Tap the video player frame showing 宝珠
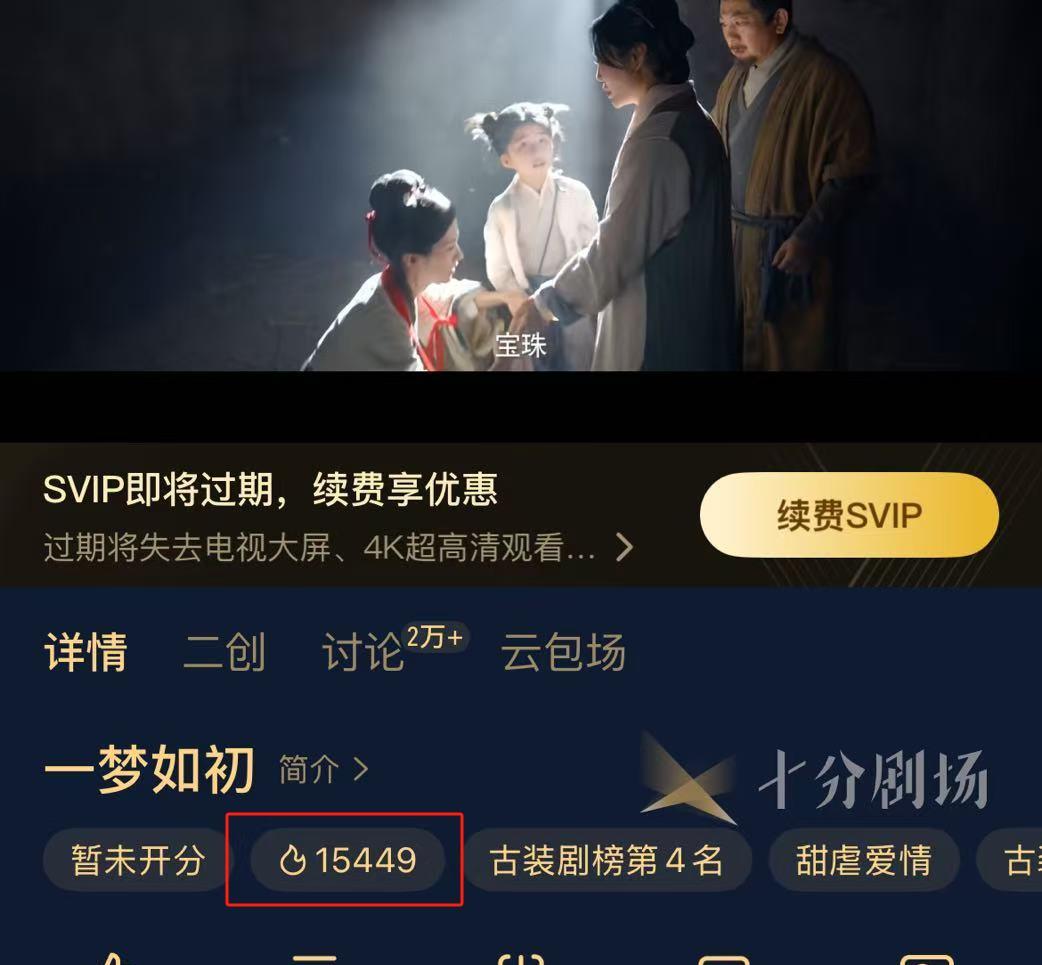The width and height of the screenshot is (1042, 965). (x=521, y=185)
